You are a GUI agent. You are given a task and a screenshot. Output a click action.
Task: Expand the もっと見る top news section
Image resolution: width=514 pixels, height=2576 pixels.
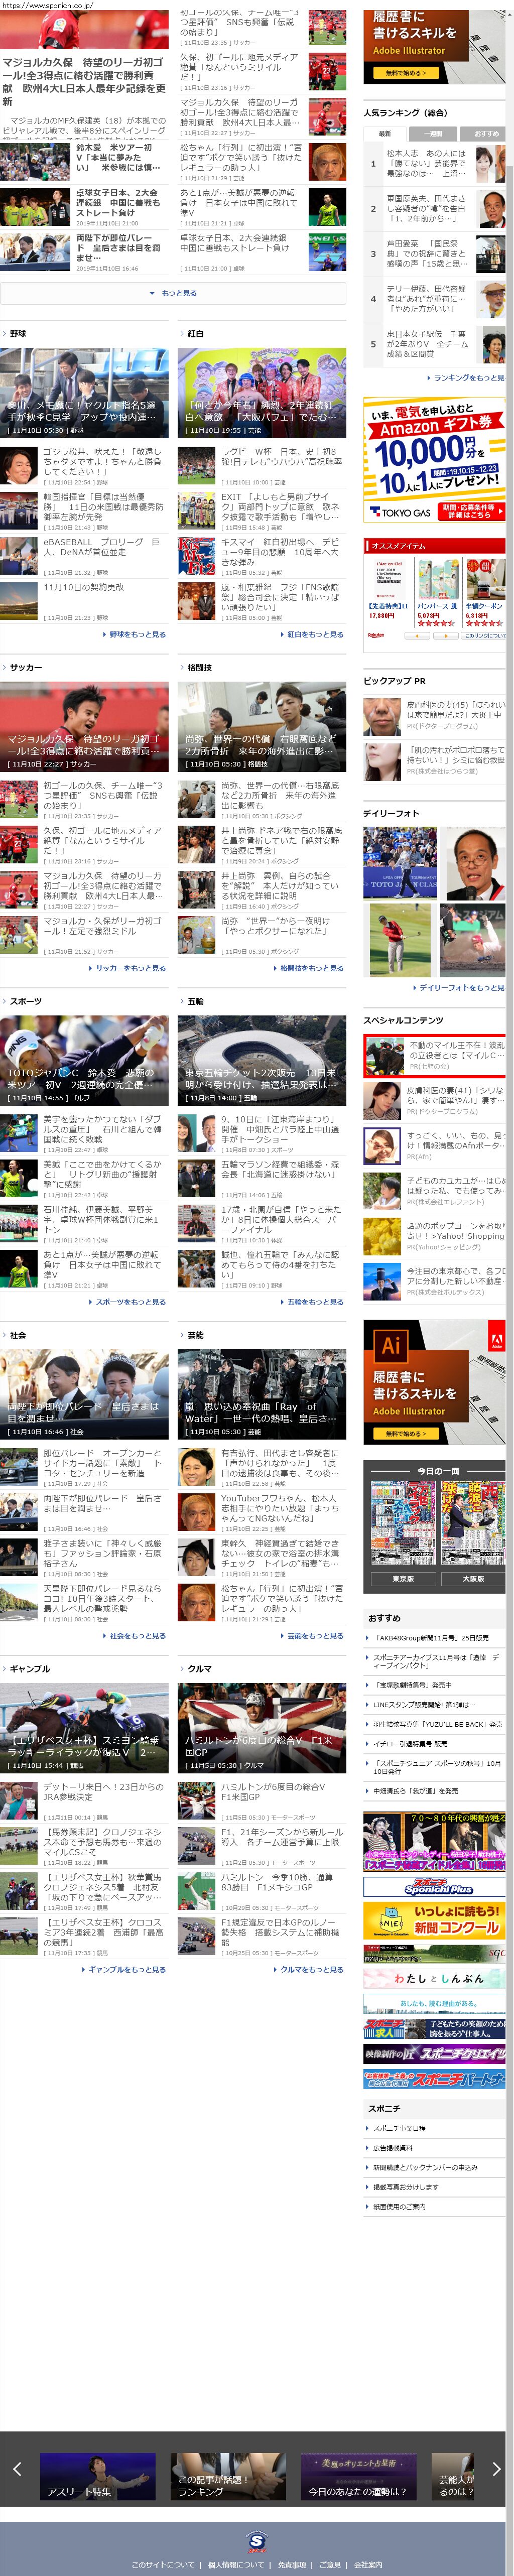pyautogui.click(x=173, y=293)
